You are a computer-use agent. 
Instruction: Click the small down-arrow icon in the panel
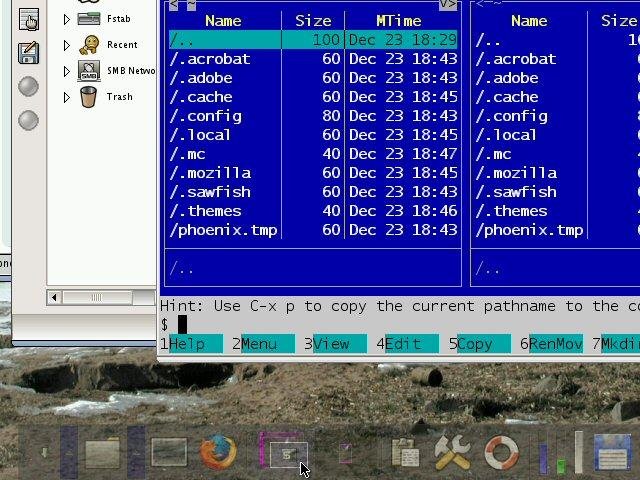pos(44,452)
